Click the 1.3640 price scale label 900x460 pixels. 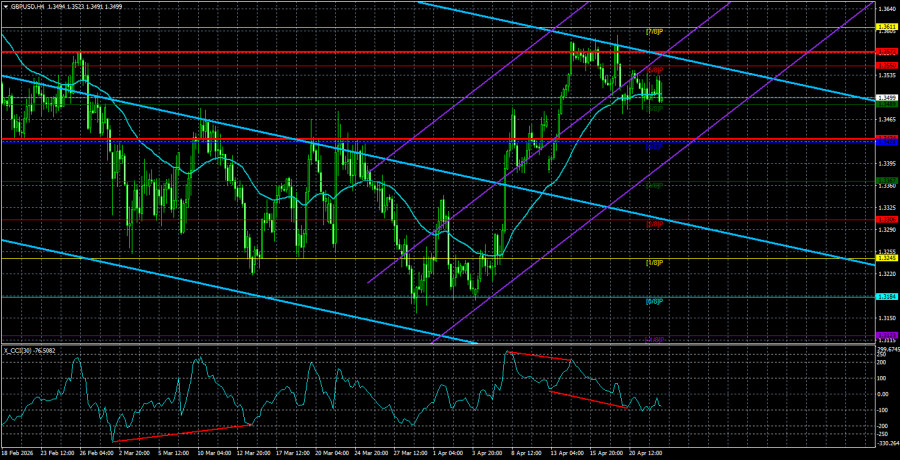pos(886,9)
